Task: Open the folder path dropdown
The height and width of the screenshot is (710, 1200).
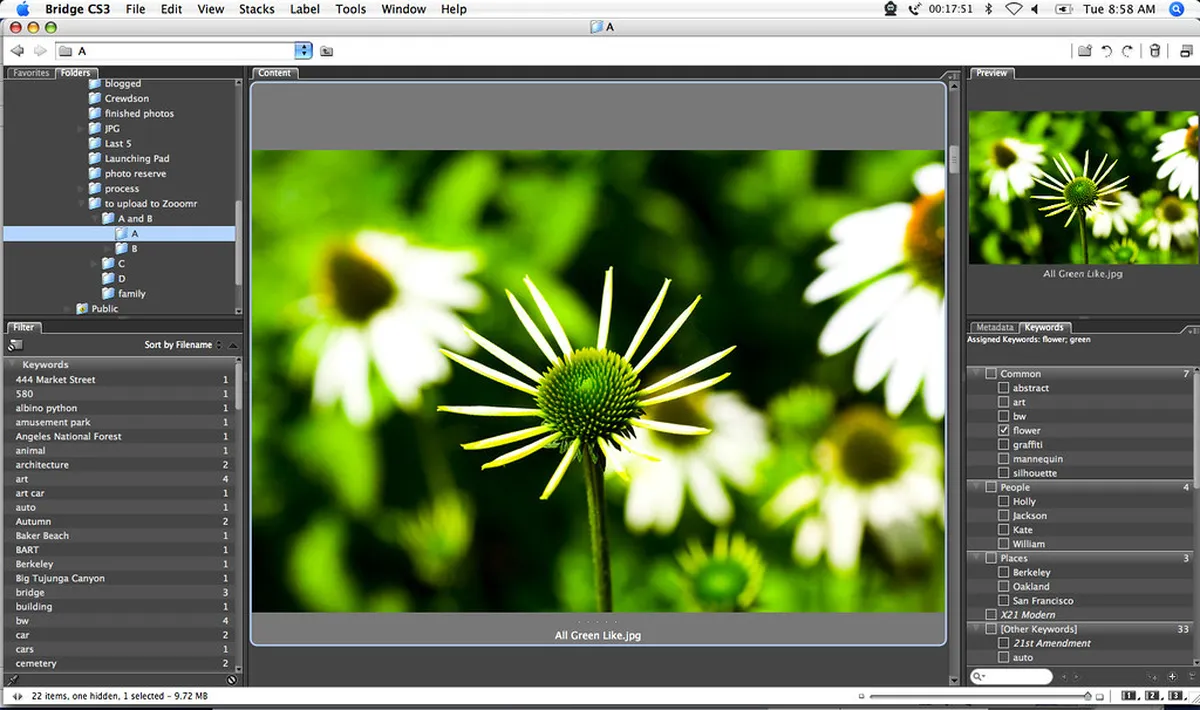Action: pyautogui.click(x=303, y=51)
